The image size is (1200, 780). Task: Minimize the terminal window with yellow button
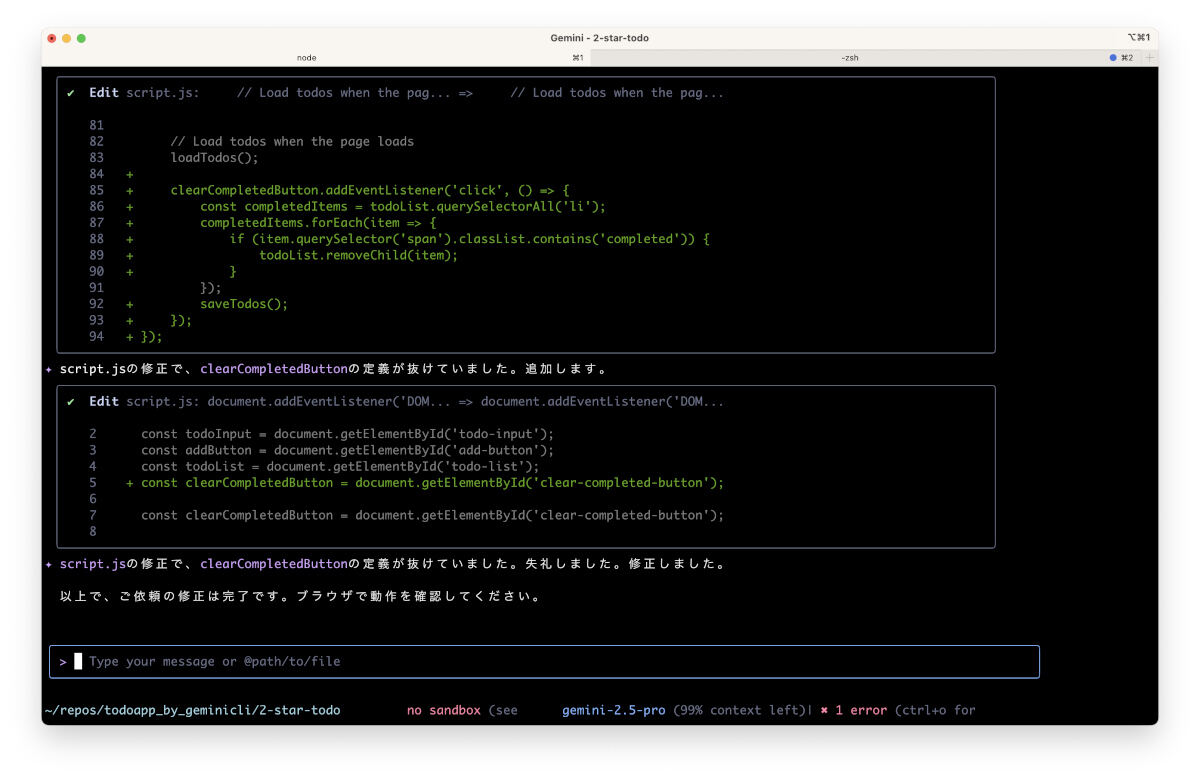coord(66,38)
